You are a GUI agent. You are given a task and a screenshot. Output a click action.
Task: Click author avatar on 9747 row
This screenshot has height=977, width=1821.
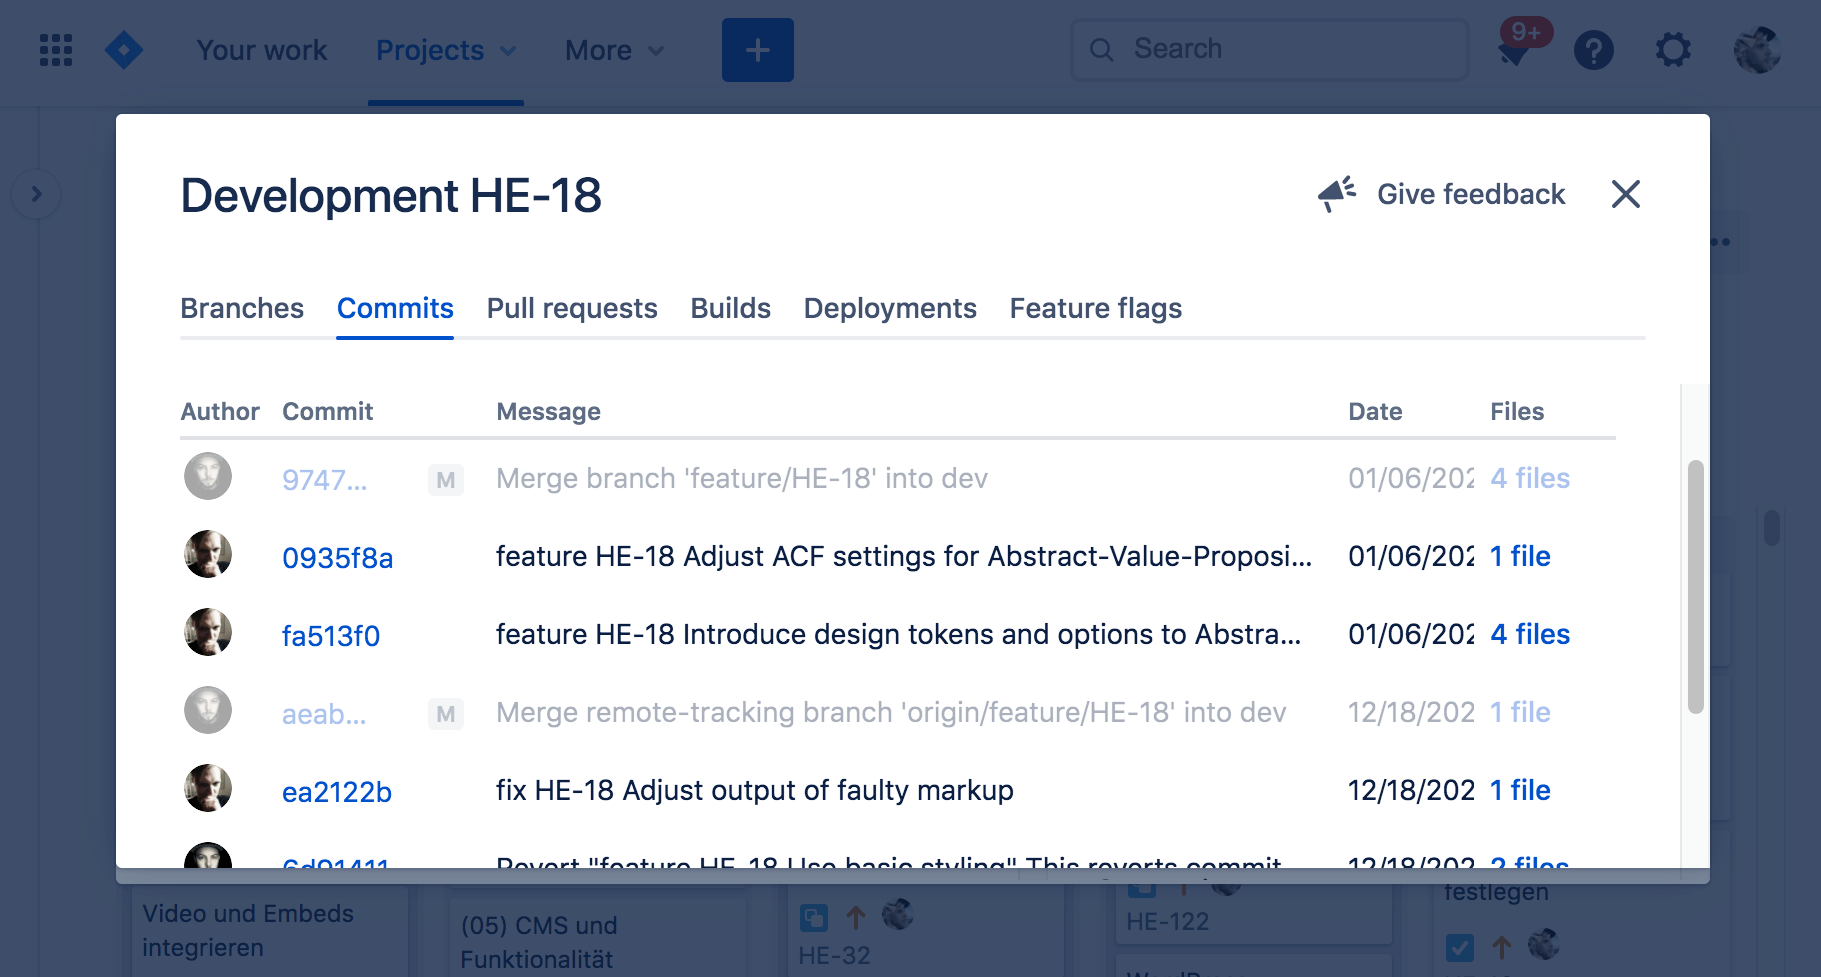click(208, 476)
